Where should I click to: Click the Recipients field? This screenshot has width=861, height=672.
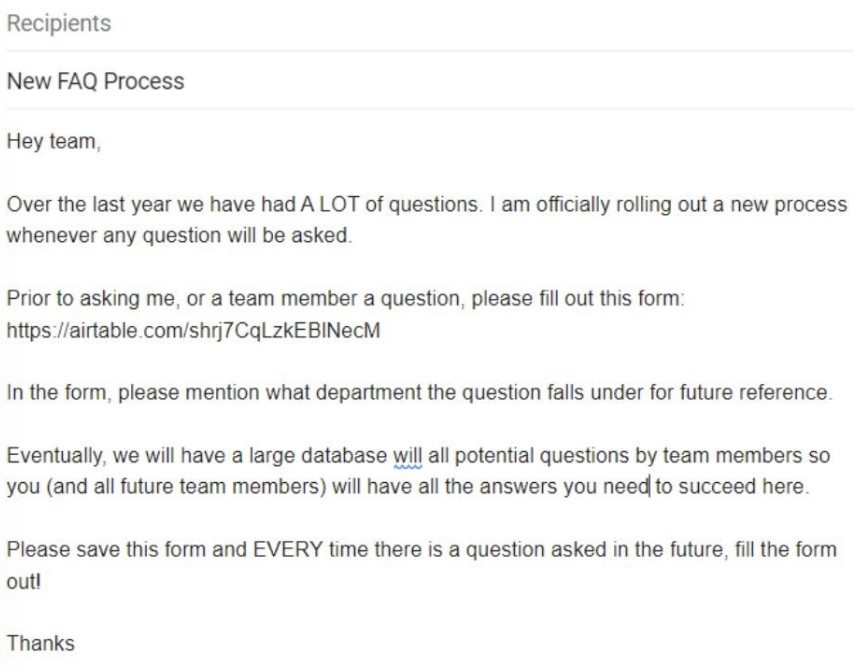tap(59, 24)
